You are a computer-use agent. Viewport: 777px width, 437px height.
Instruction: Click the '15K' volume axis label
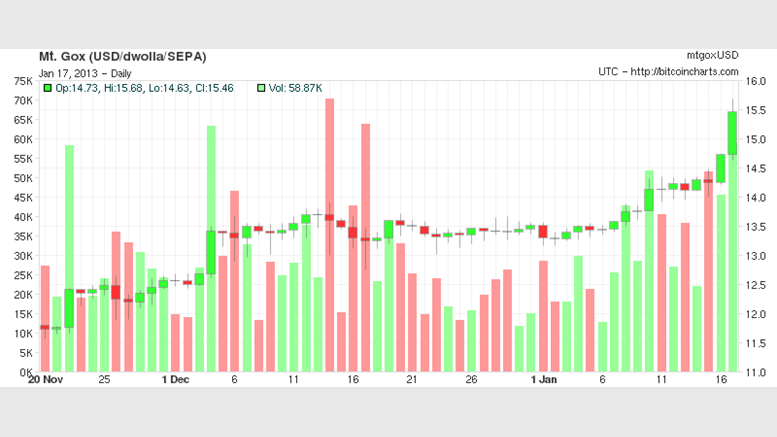point(23,314)
